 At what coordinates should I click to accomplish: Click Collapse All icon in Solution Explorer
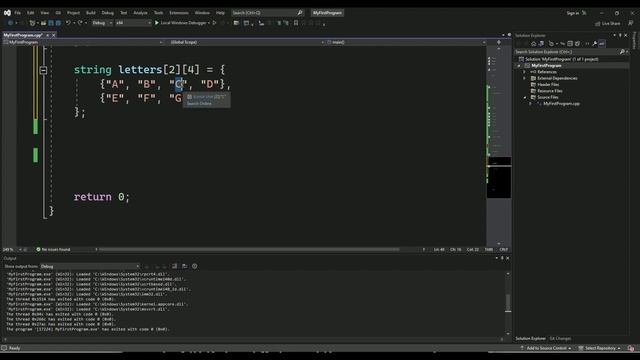coord(570,44)
